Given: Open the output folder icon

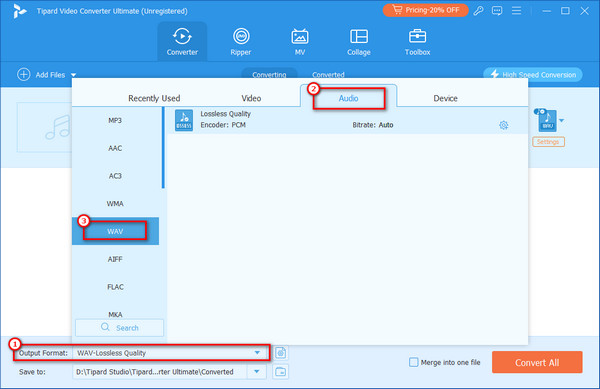Looking at the screenshot, I should pos(280,371).
